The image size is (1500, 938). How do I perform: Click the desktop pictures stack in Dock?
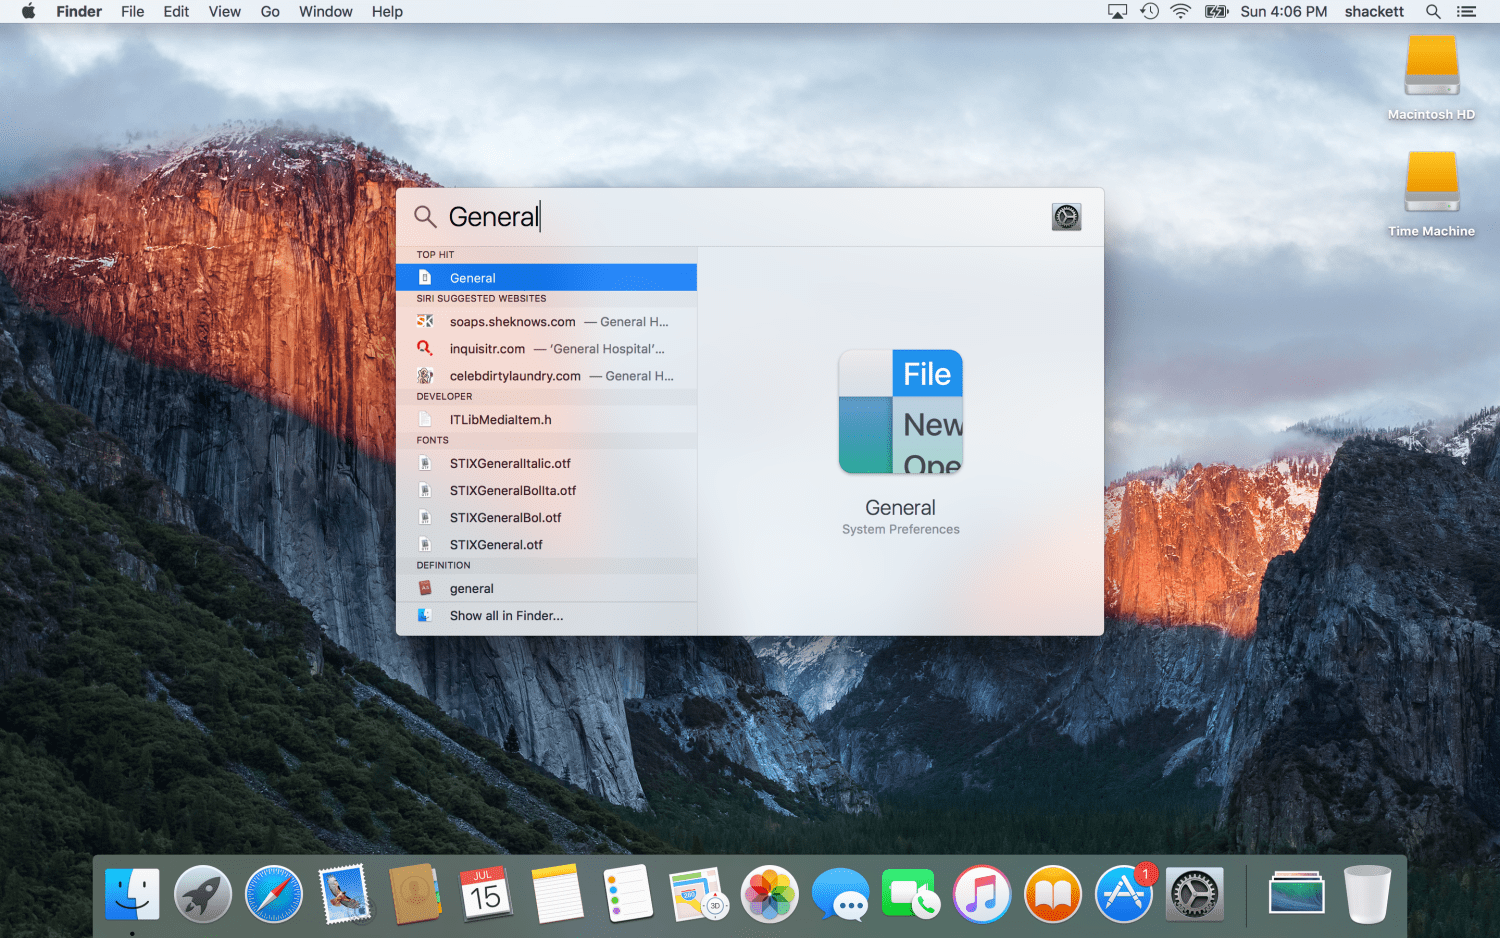tap(1297, 893)
